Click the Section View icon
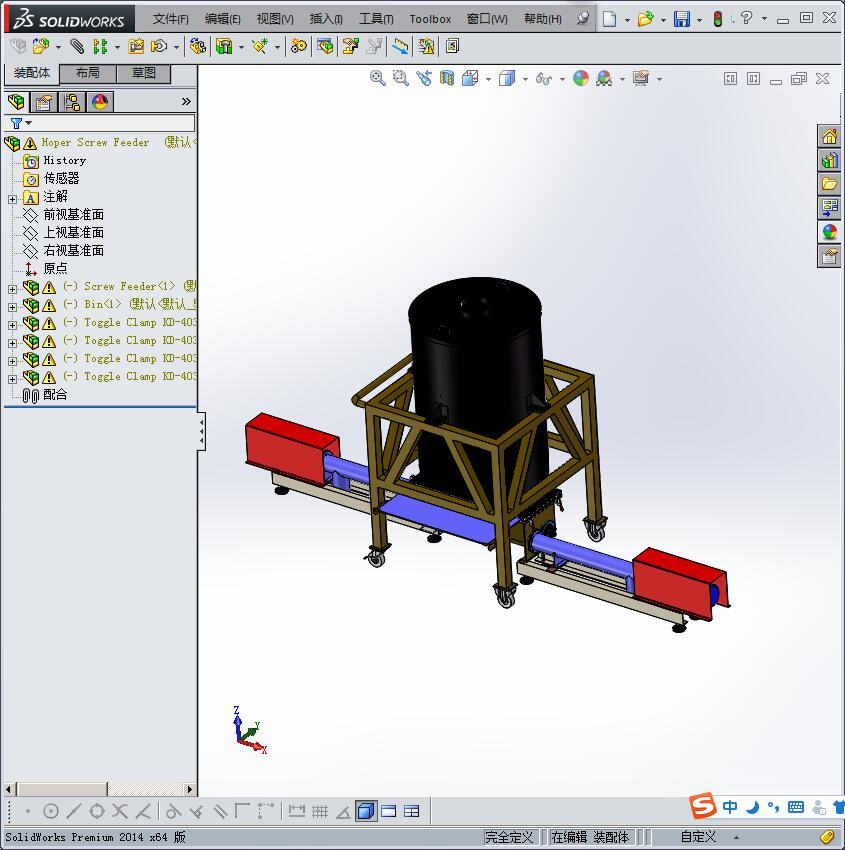This screenshot has width=845, height=850. (x=447, y=79)
